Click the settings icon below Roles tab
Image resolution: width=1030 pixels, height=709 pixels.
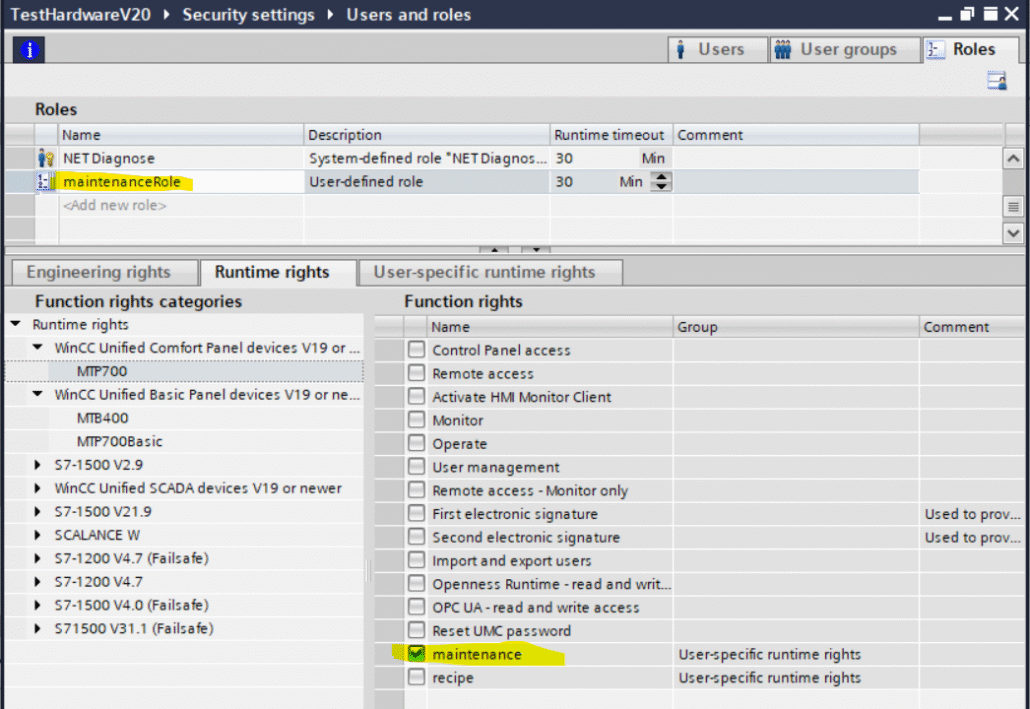click(x=996, y=82)
